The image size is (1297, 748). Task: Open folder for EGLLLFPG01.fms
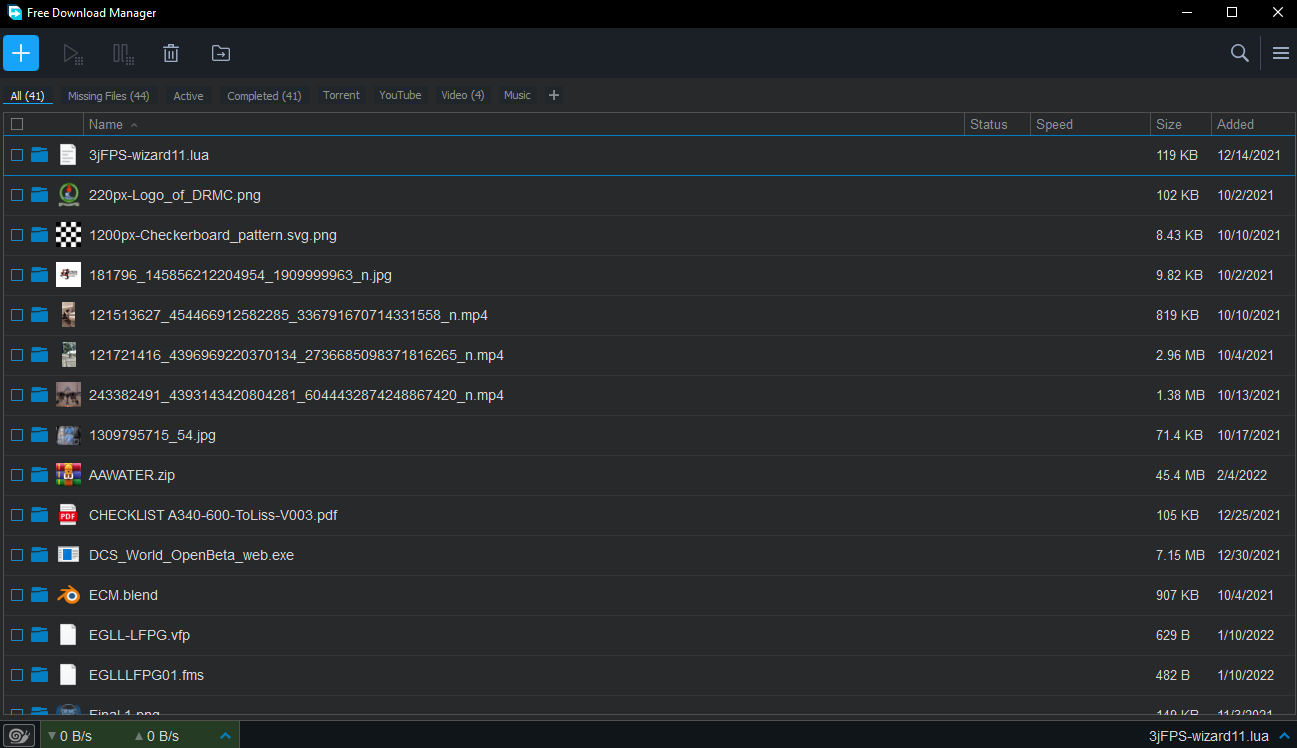coord(40,675)
